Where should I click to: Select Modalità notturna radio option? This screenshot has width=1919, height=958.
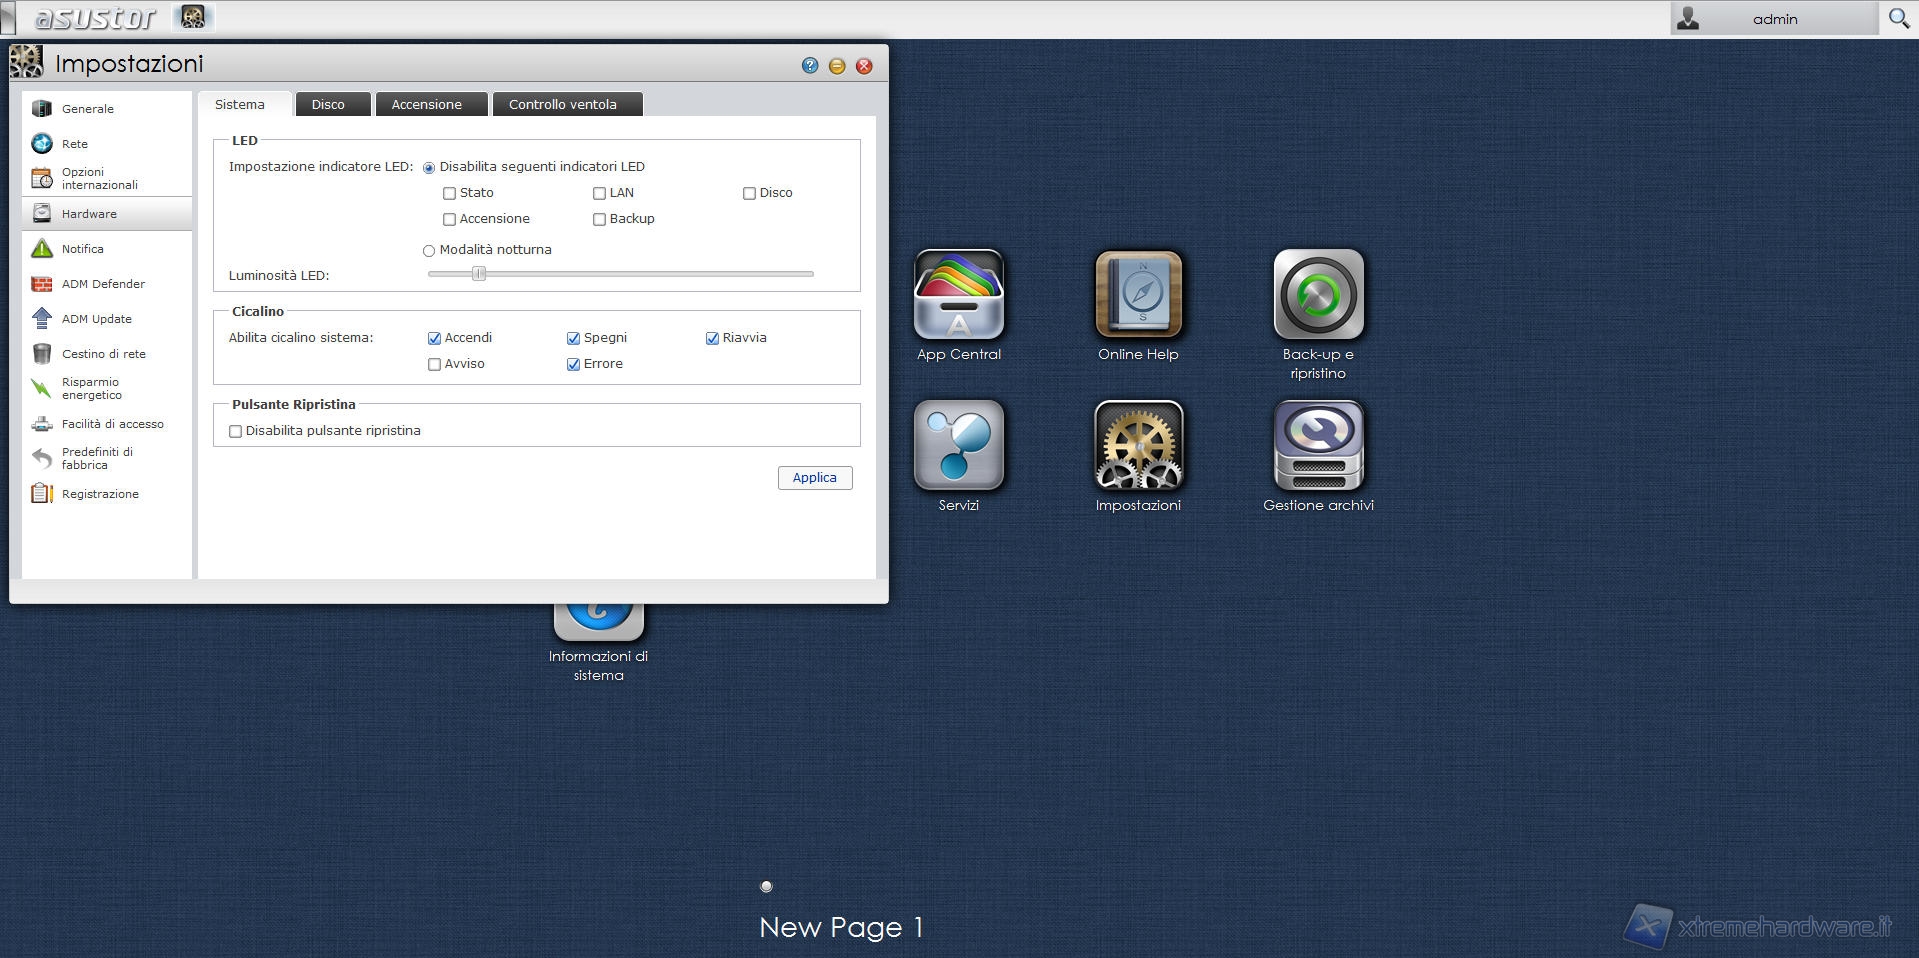429,251
